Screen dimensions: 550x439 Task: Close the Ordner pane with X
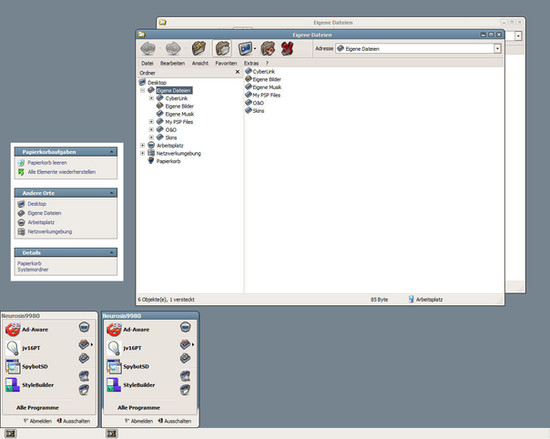[x=237, y=72]
